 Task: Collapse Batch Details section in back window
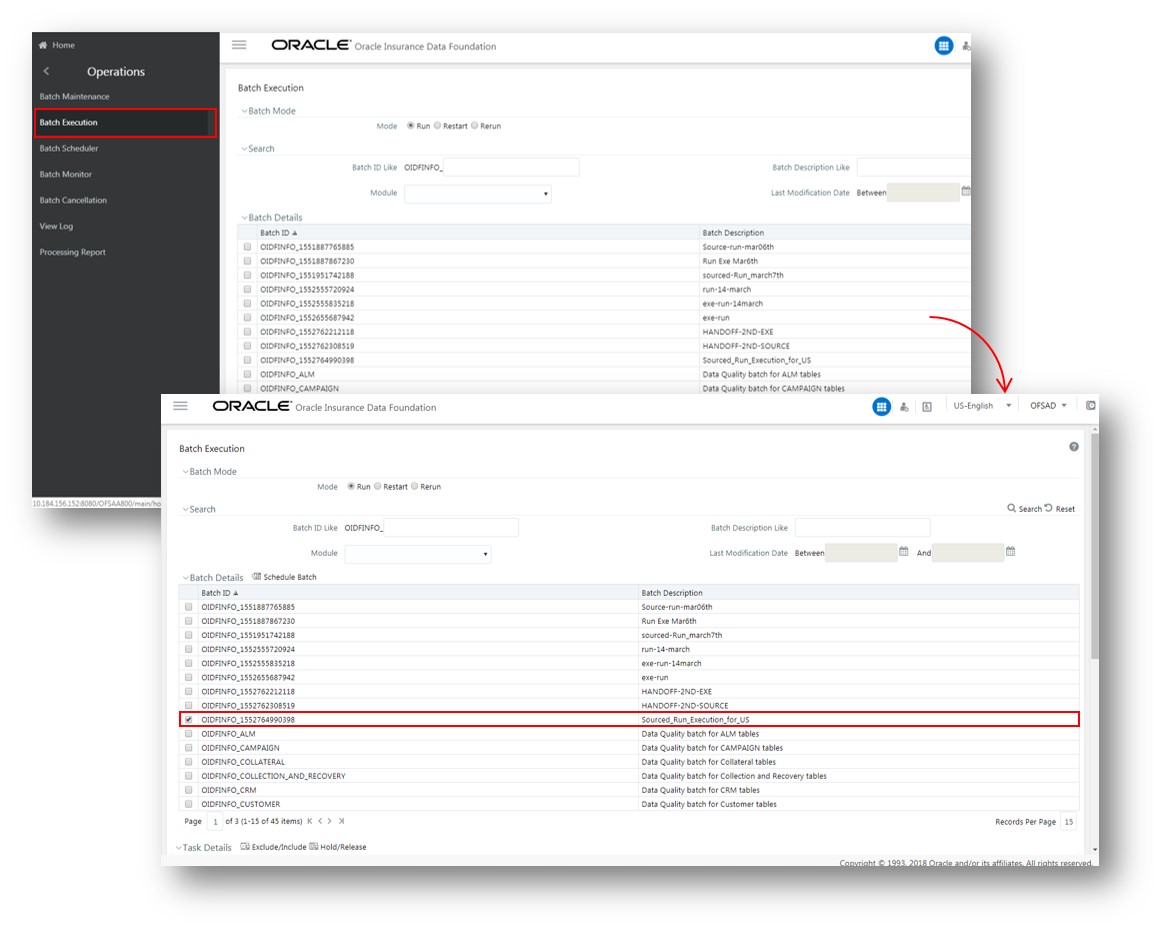[x=244, y=218]
